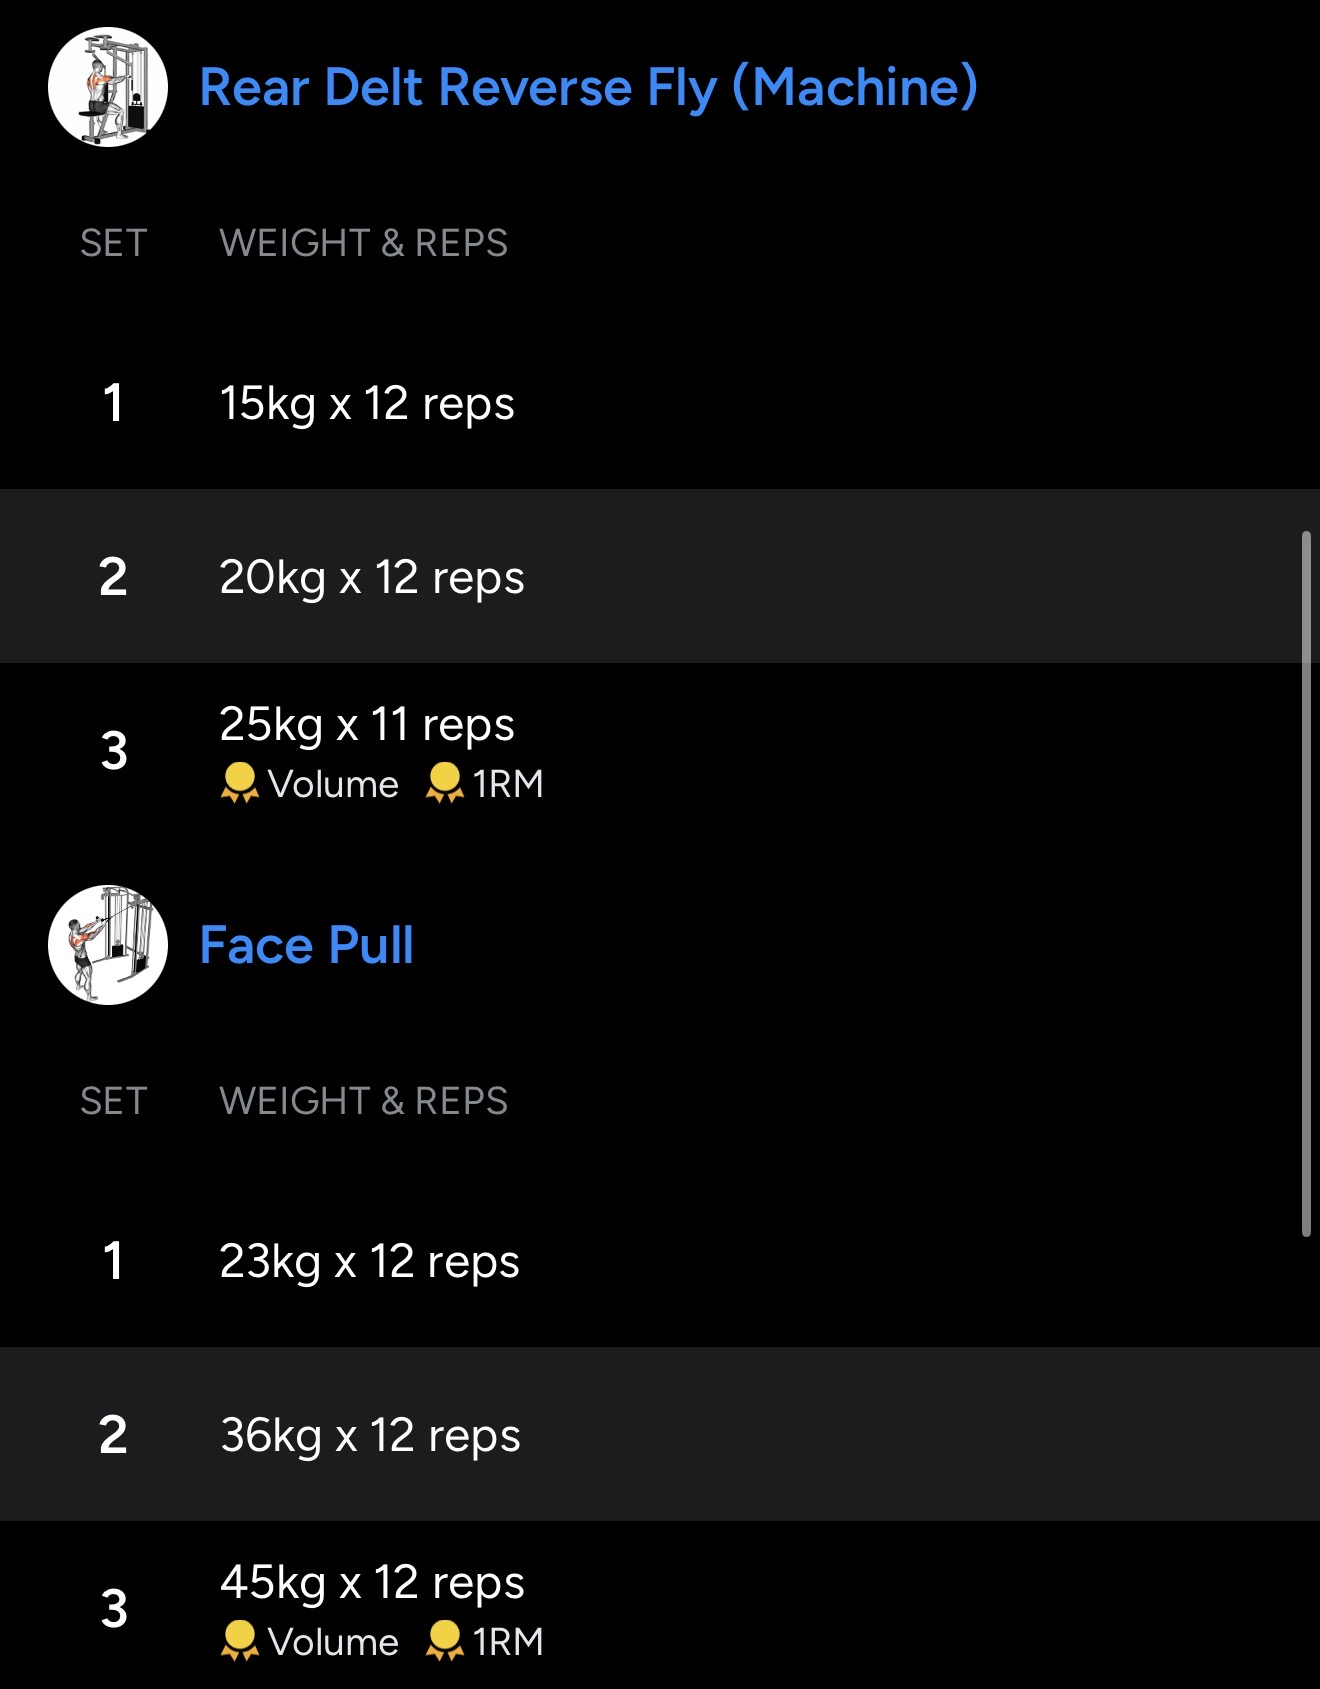Tap the Rear Delt Reverse Fly exercise thumbnail

[108, 87]
